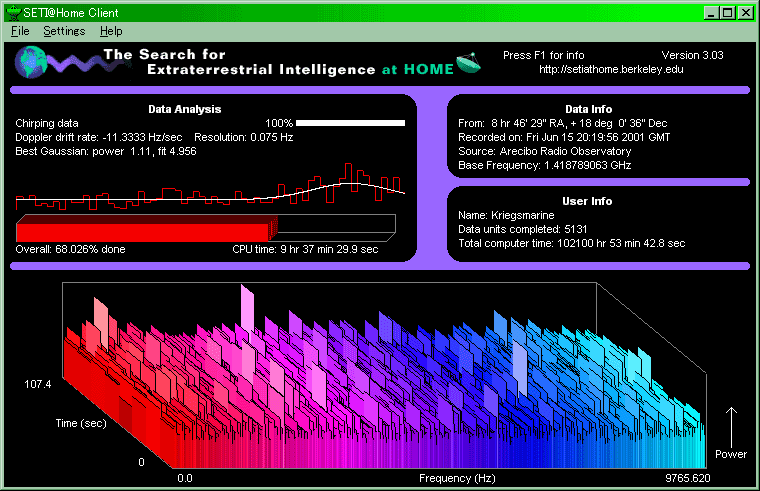Click the Best Gaussian fit graph
The width and height of the screenshot is (760, 491).
point(210,187)
